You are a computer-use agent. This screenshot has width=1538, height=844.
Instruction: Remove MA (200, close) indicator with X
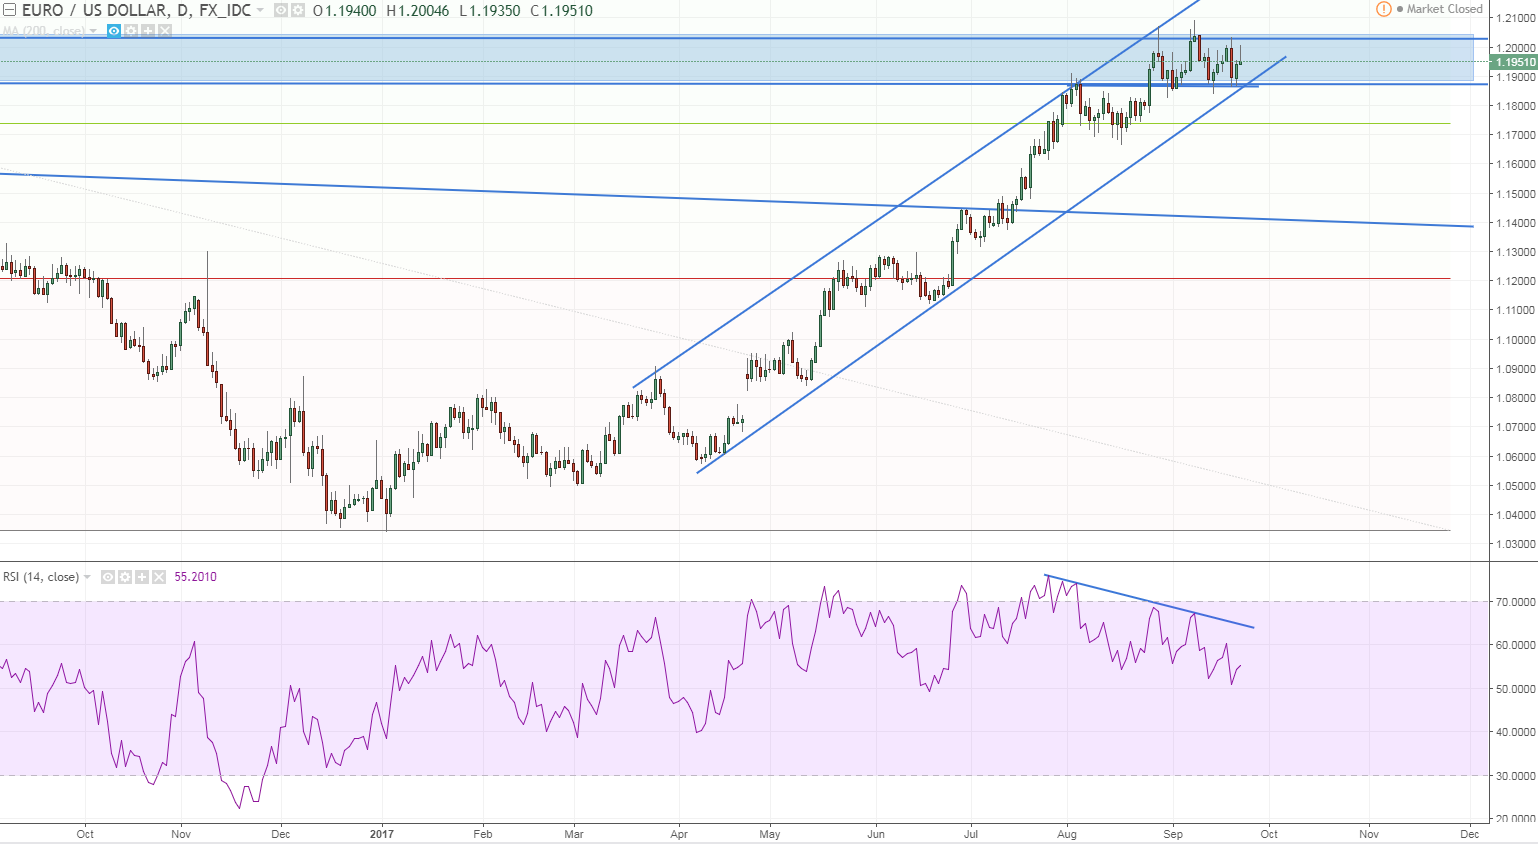[164, 31]
